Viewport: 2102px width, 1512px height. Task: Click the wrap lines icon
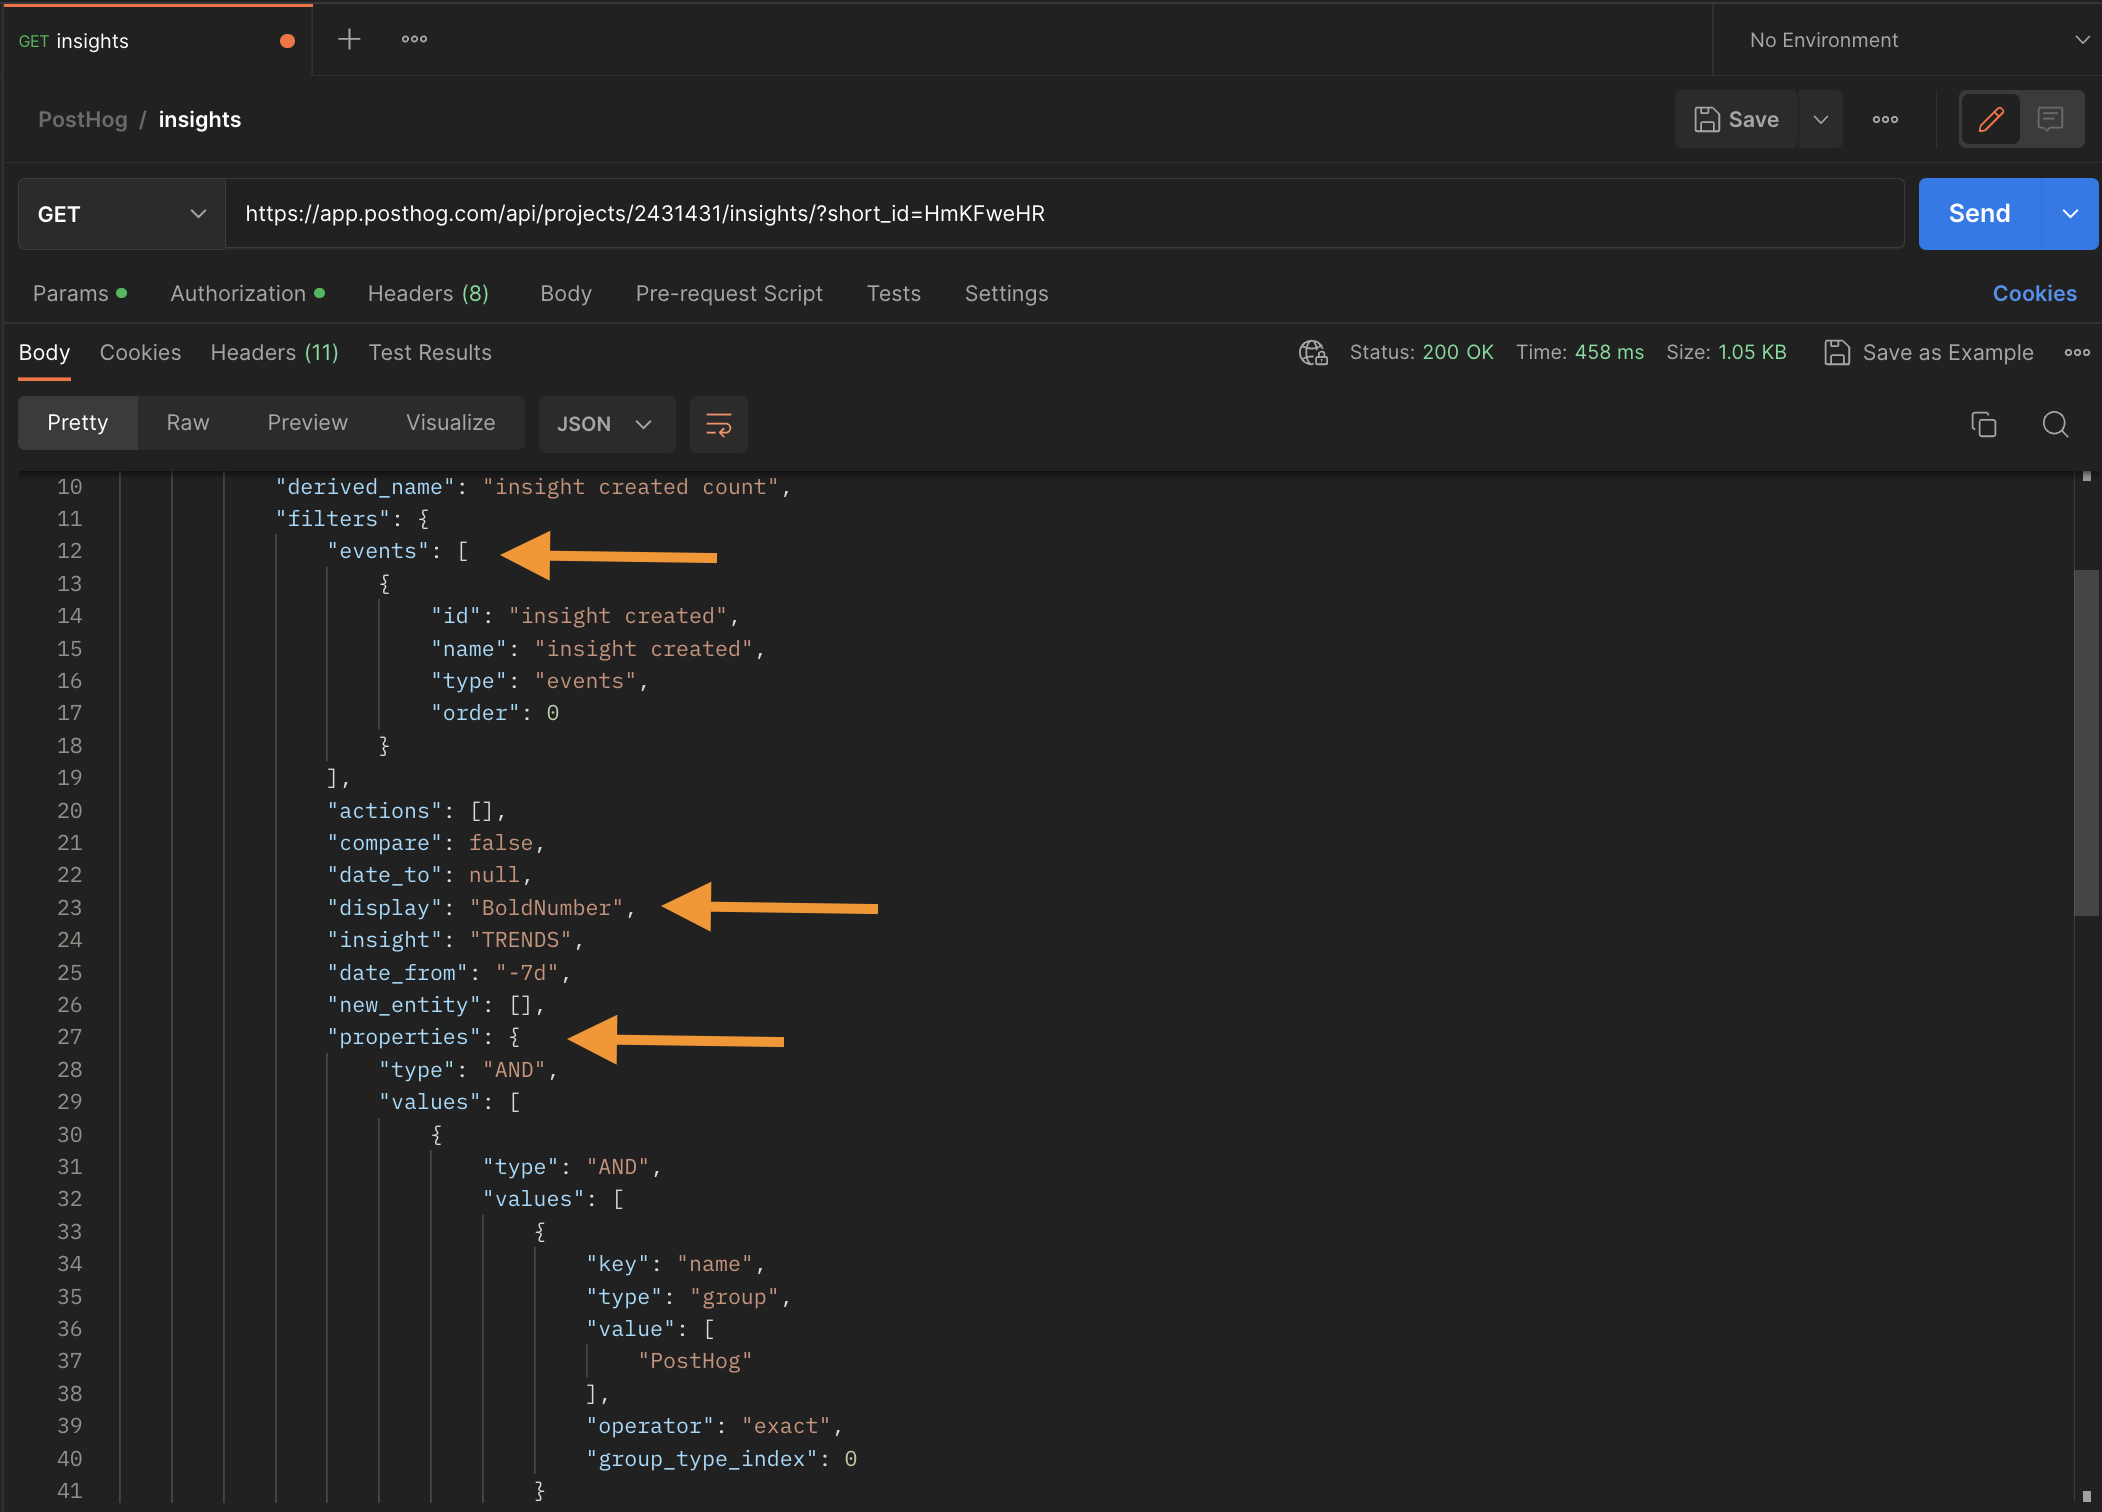[x=719, y=424]
